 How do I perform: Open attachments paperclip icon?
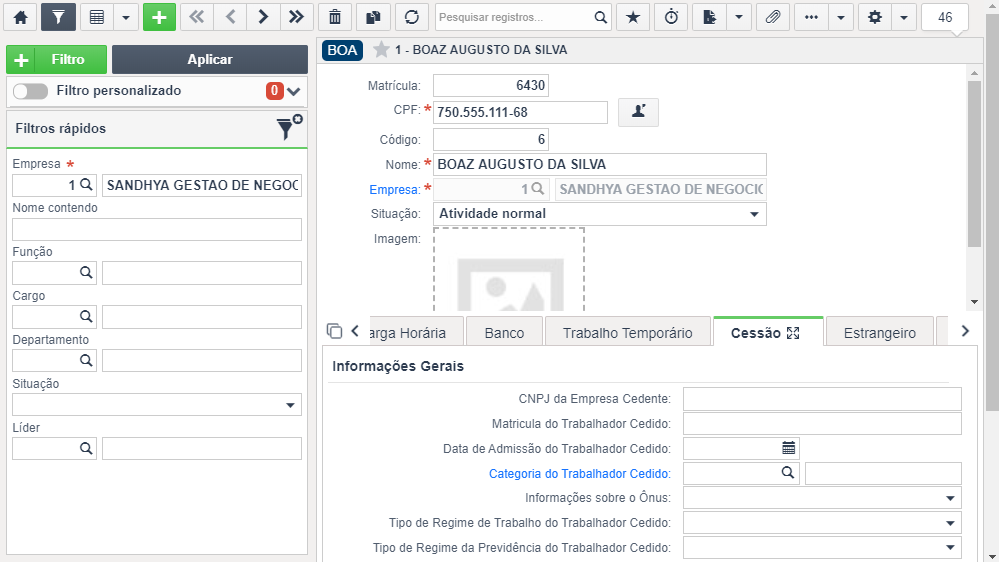tap(773, 17)
